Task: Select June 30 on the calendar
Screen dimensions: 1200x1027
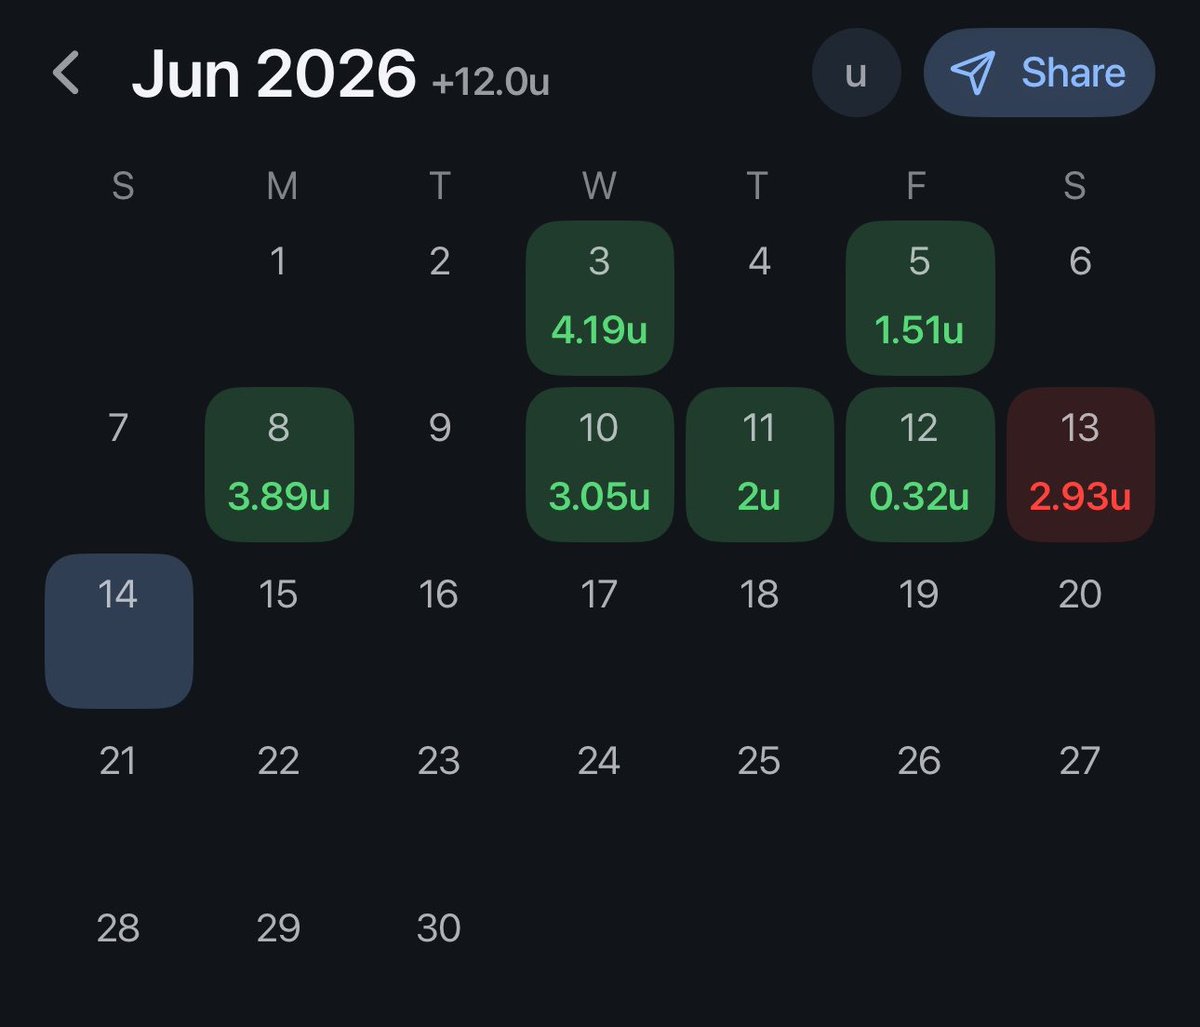Action: click(x=439, y=929)
